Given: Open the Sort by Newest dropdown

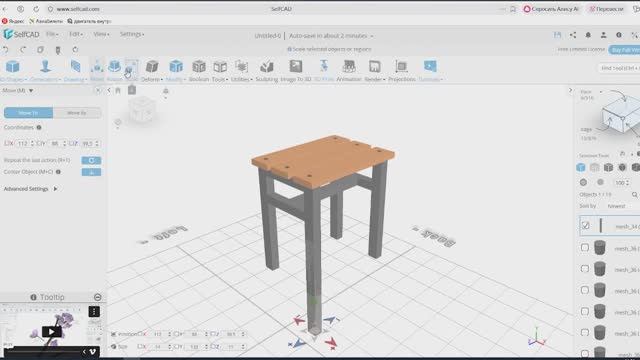Looking at the screenshot, I should (616, 206).
